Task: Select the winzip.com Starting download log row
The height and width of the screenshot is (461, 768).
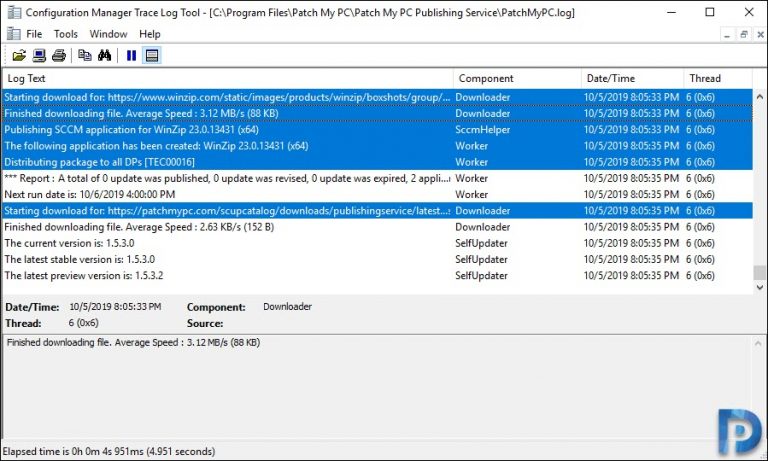Action: [377, 97]
